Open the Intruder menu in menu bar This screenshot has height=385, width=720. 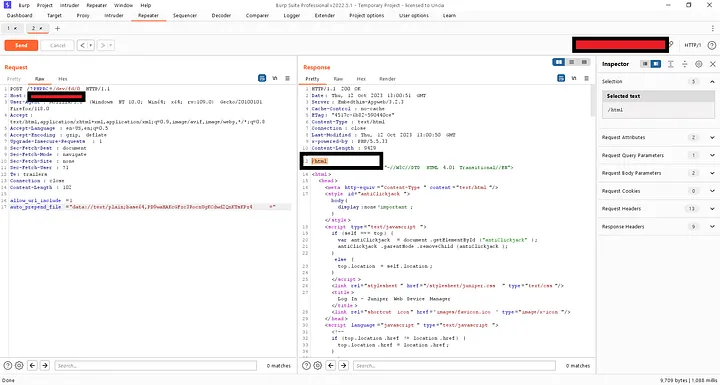tap(69, 6)
